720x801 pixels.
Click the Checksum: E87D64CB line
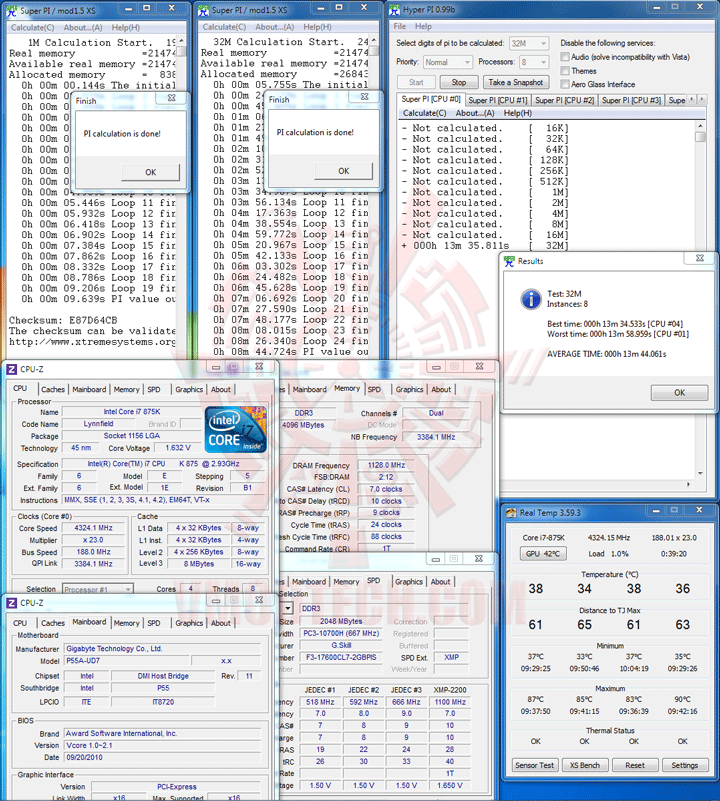click(x=63, y=320)
